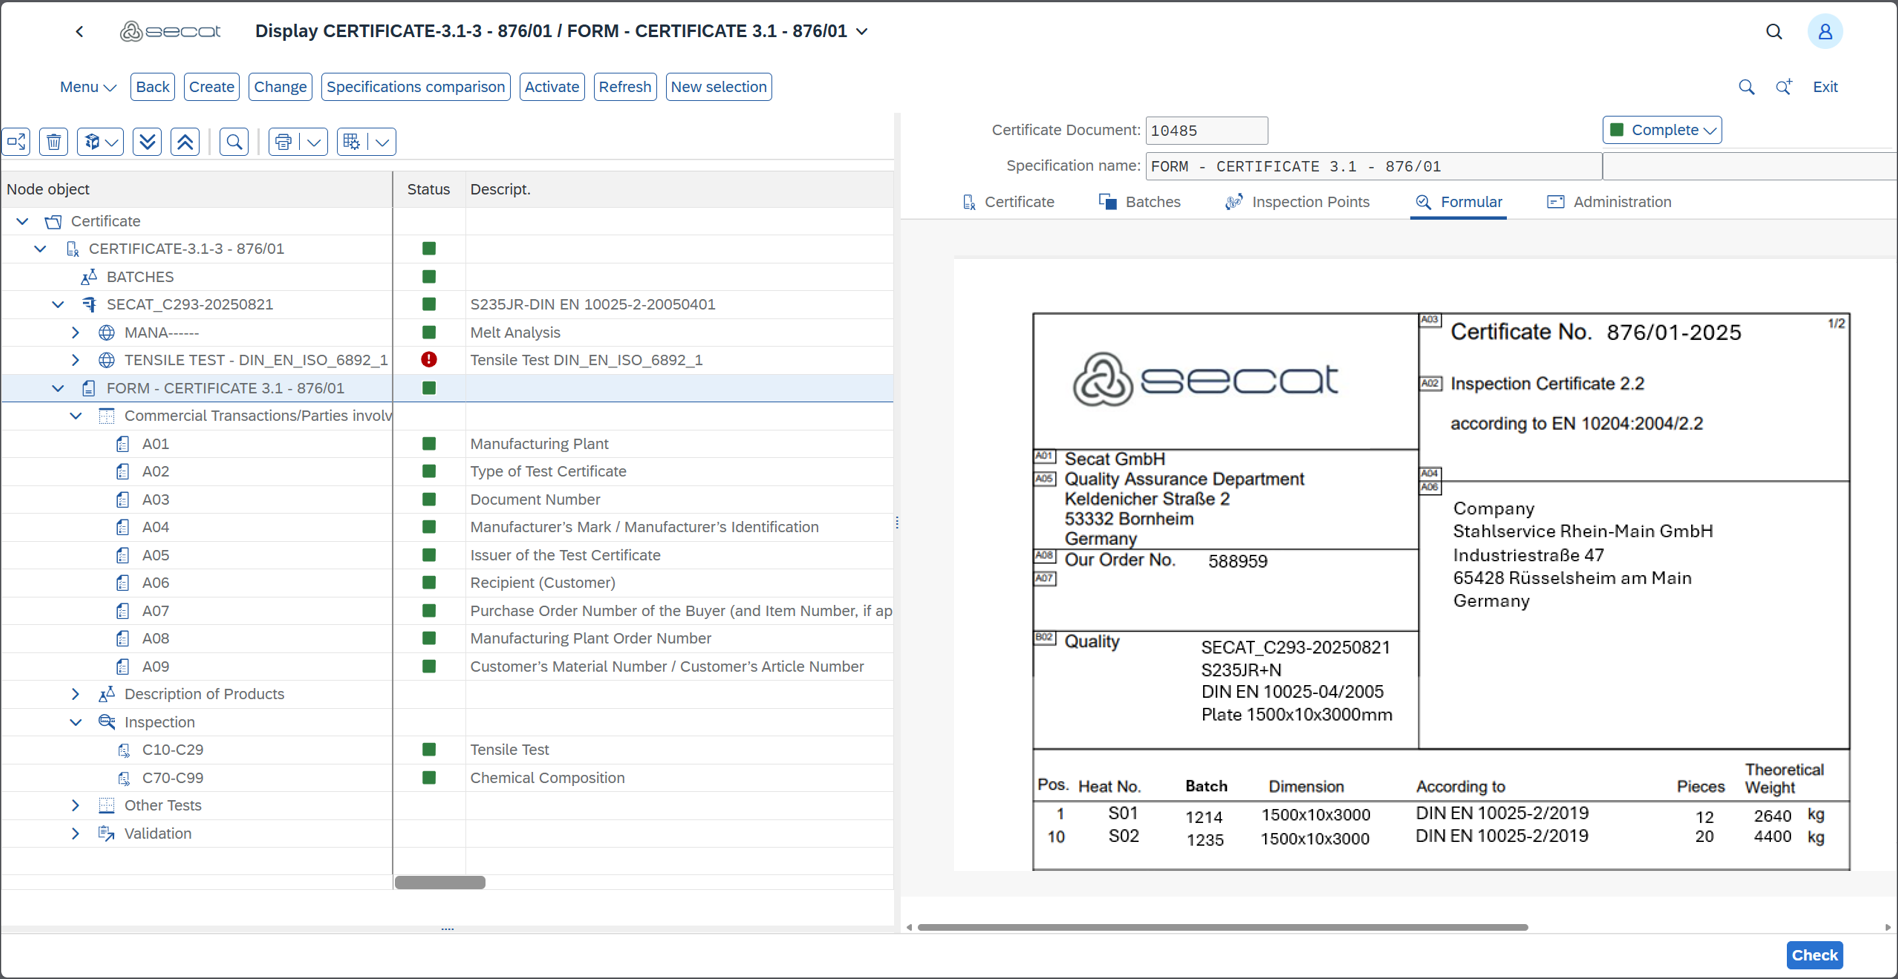Expand the MANA------ tree node
1898x979 pixels.
tap(76, 333)
